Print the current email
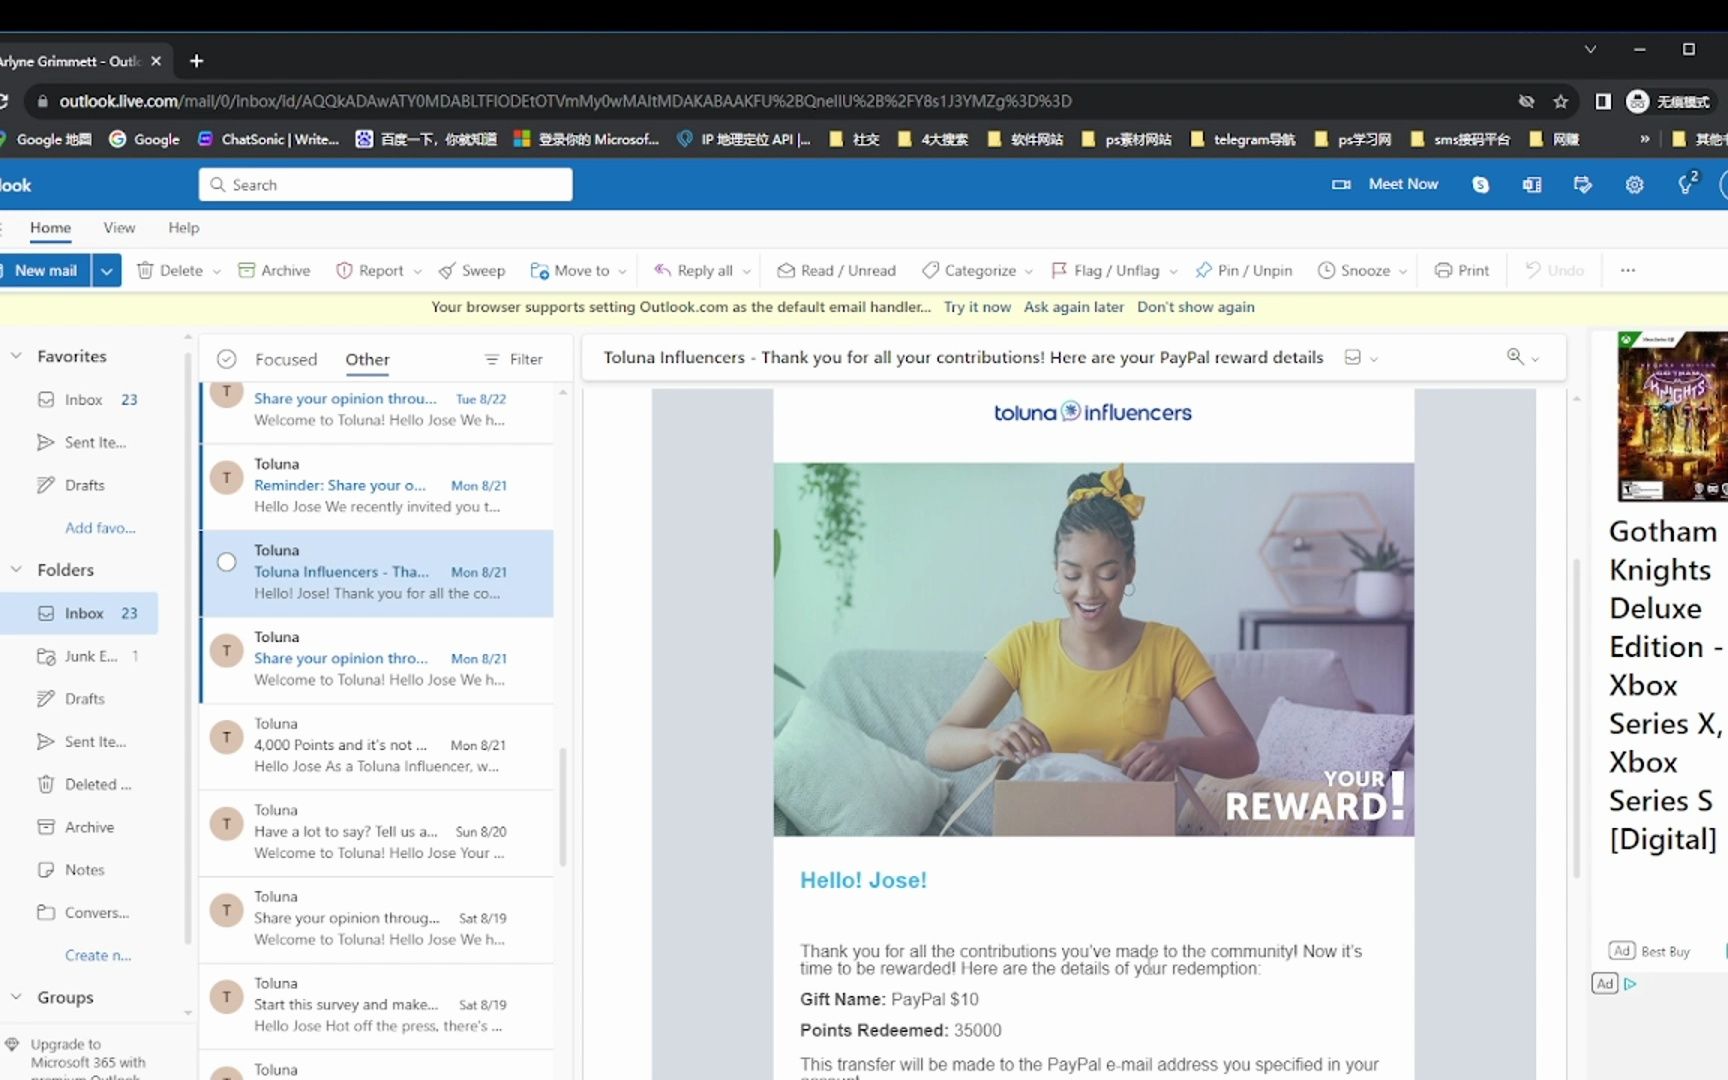Image resolution: width=1728 pixels, height=1080 pixels. click(x=1461, y=270)
